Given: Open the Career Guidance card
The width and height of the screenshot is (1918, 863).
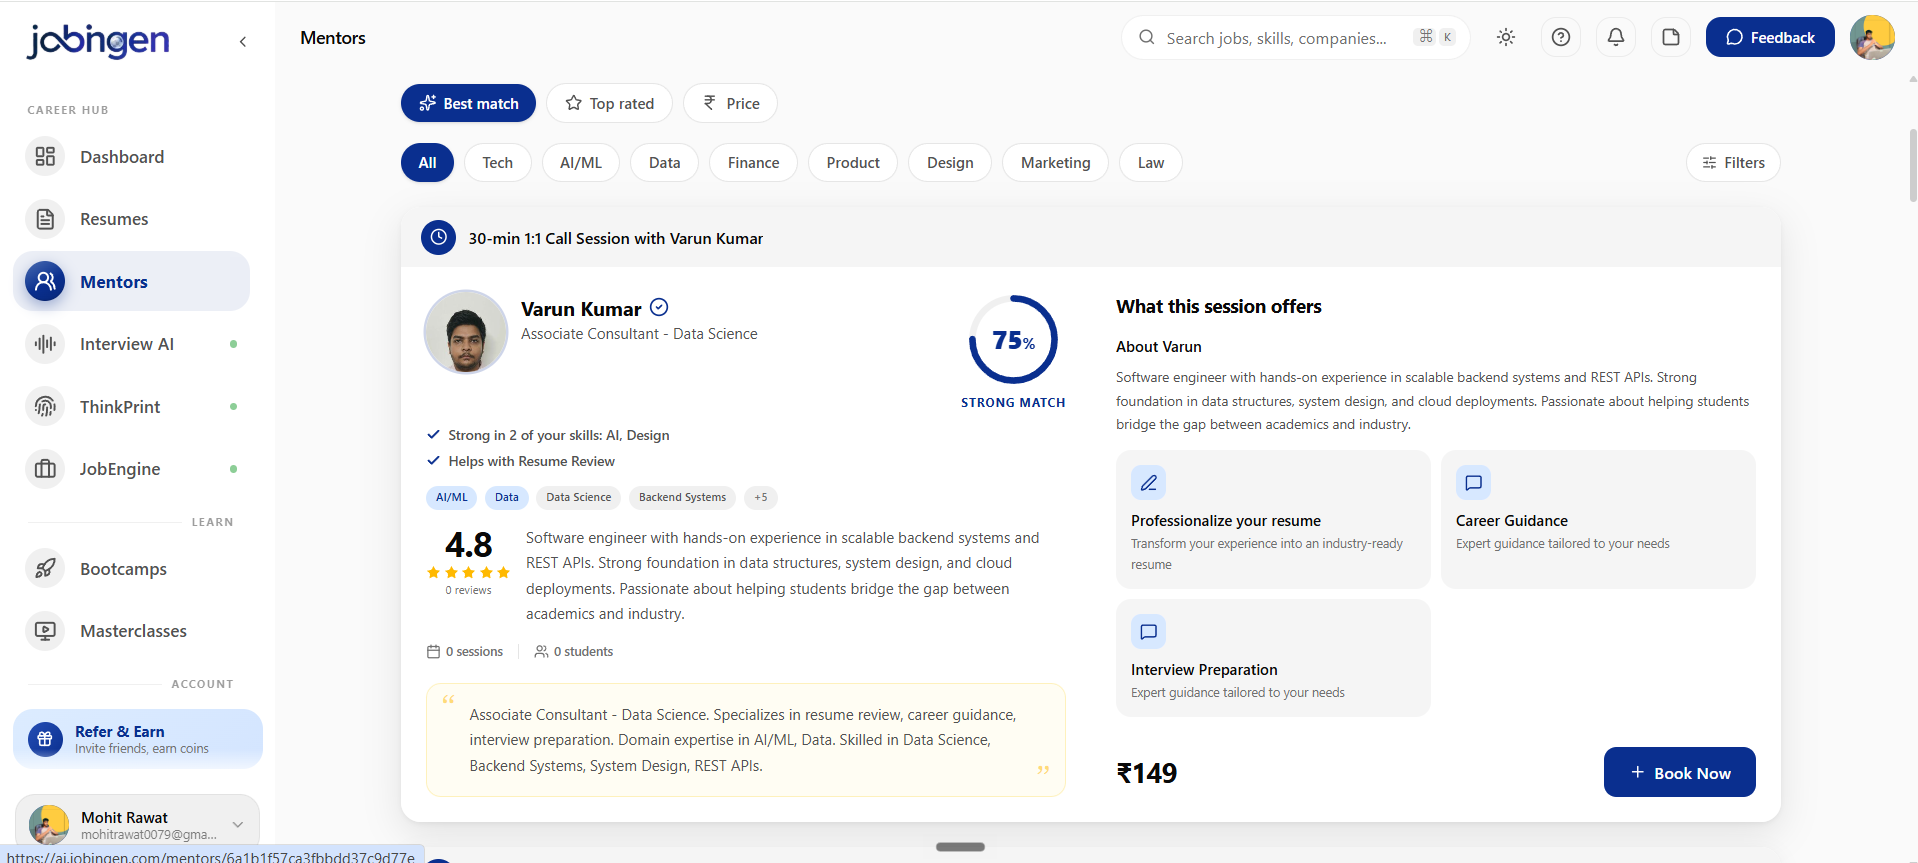Looking at the screenshot, I should (x=1598, y=519).
